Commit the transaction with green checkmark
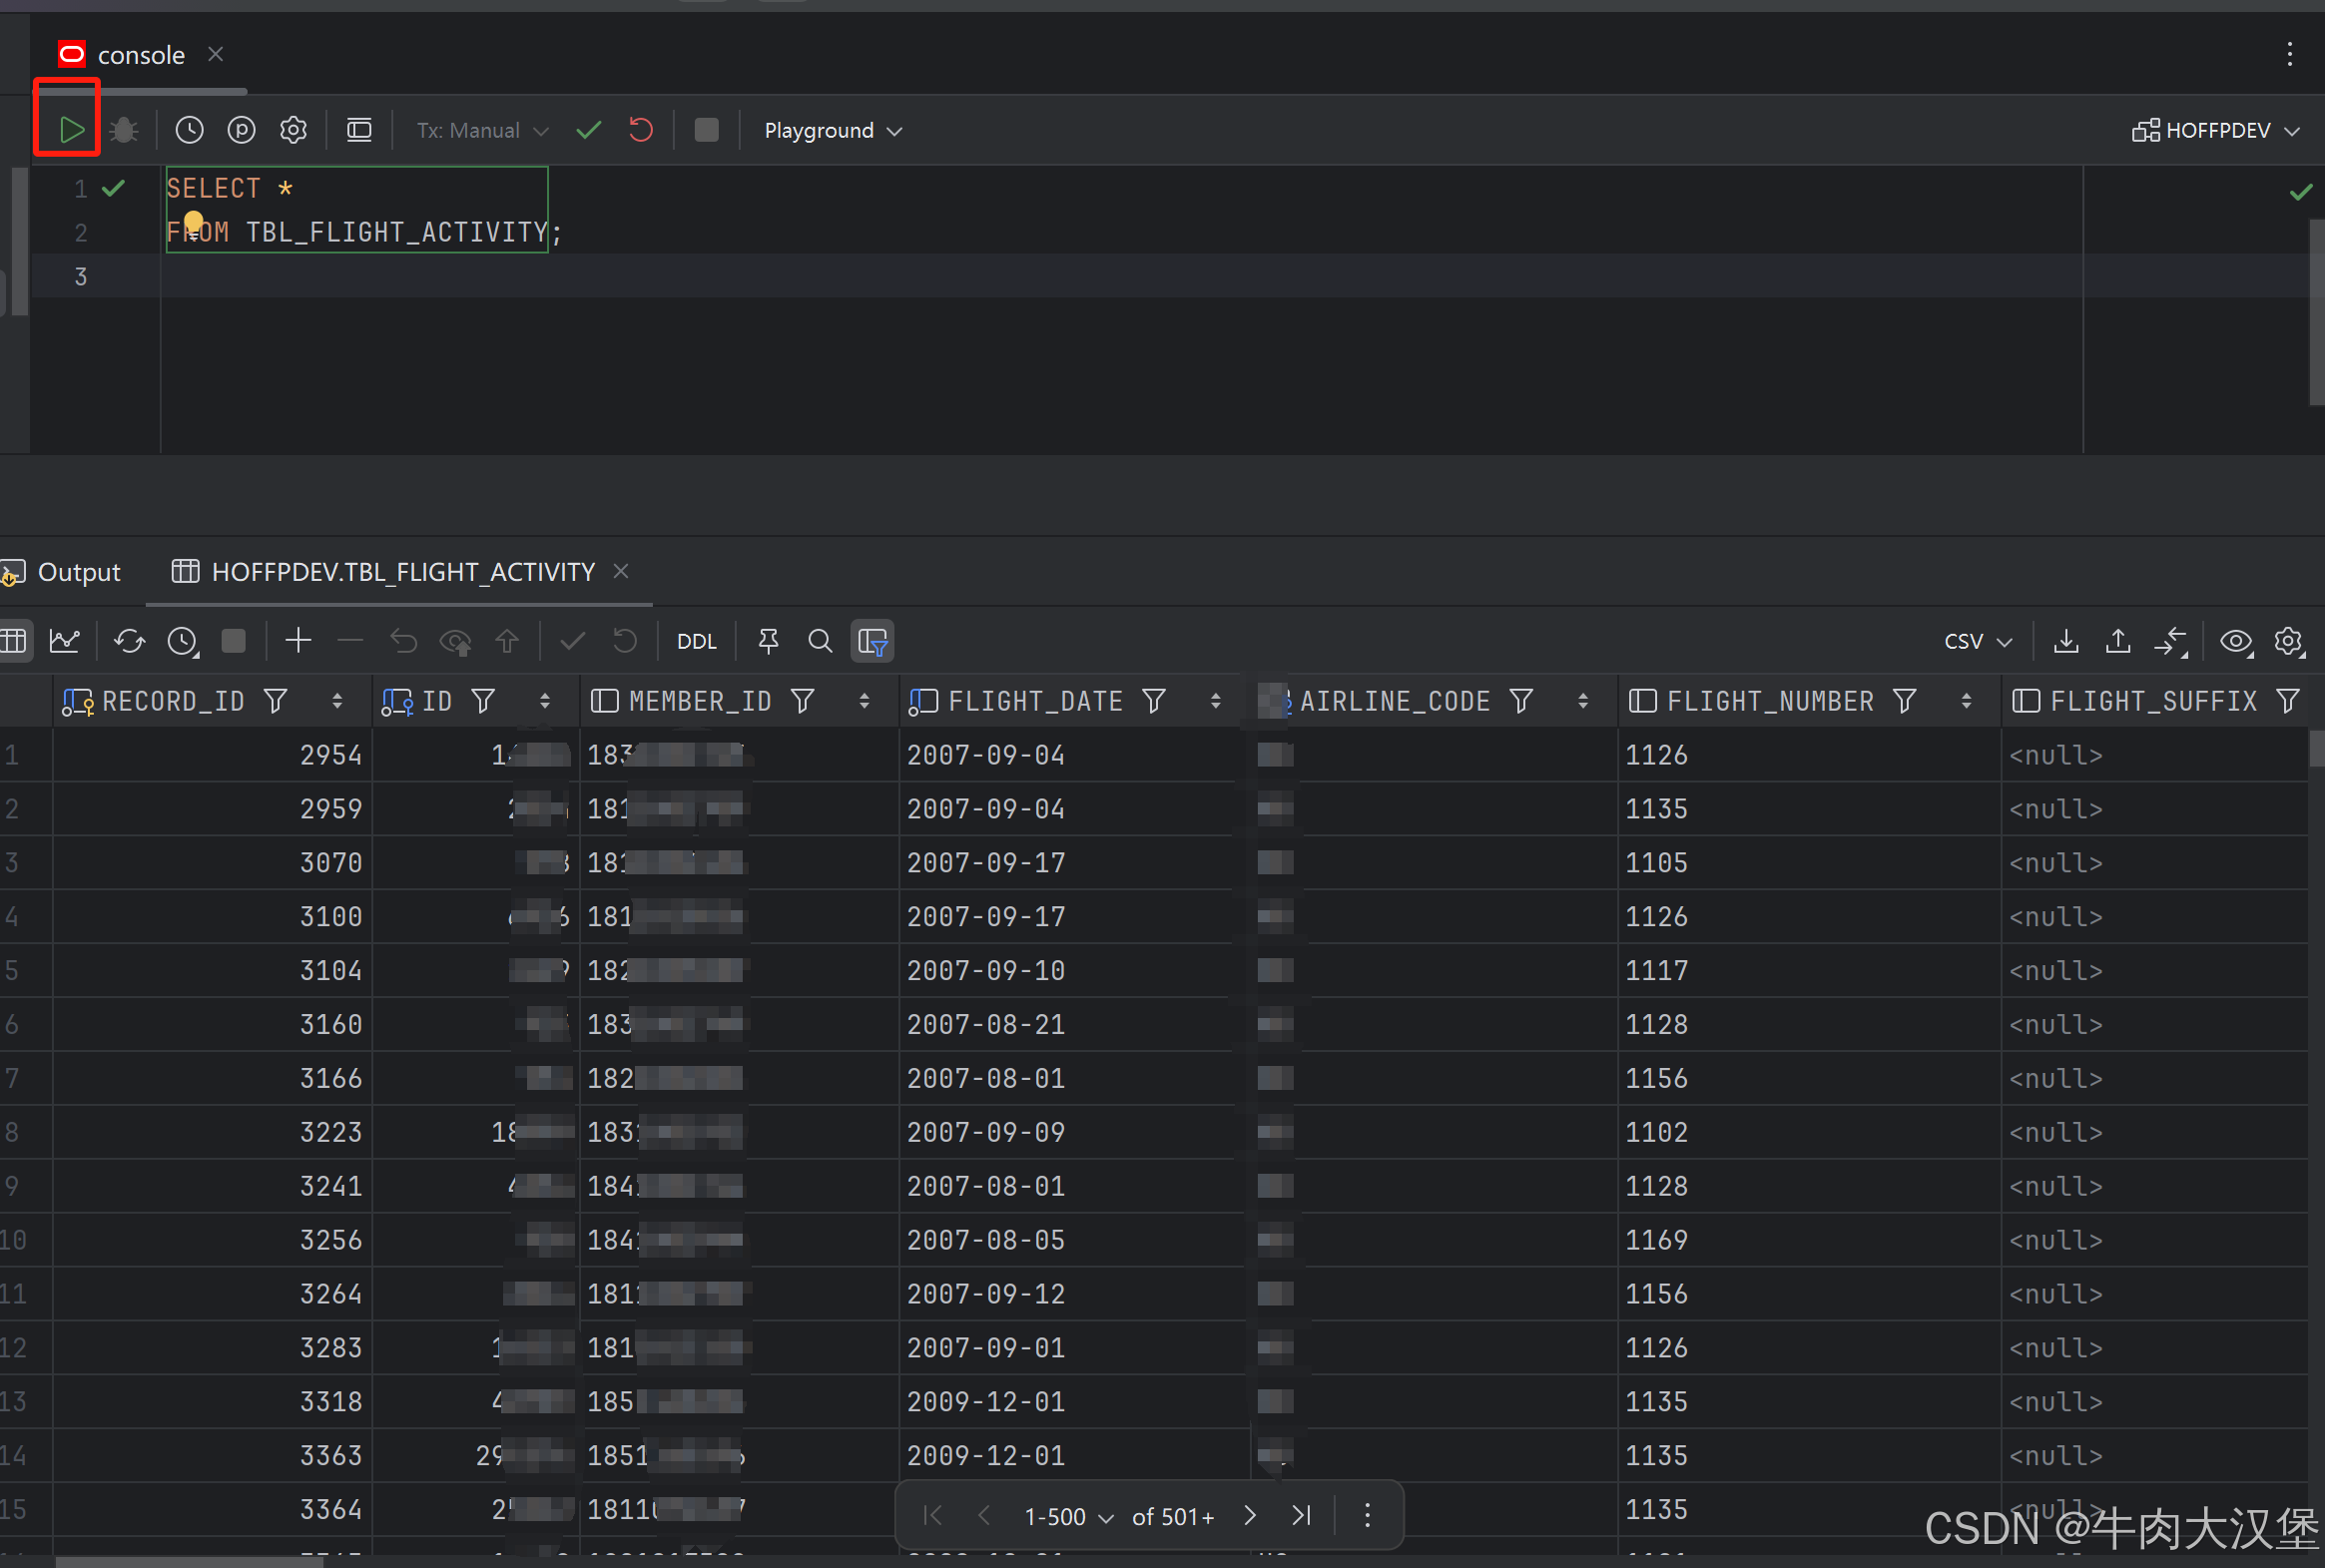 (x=589, y=130)
